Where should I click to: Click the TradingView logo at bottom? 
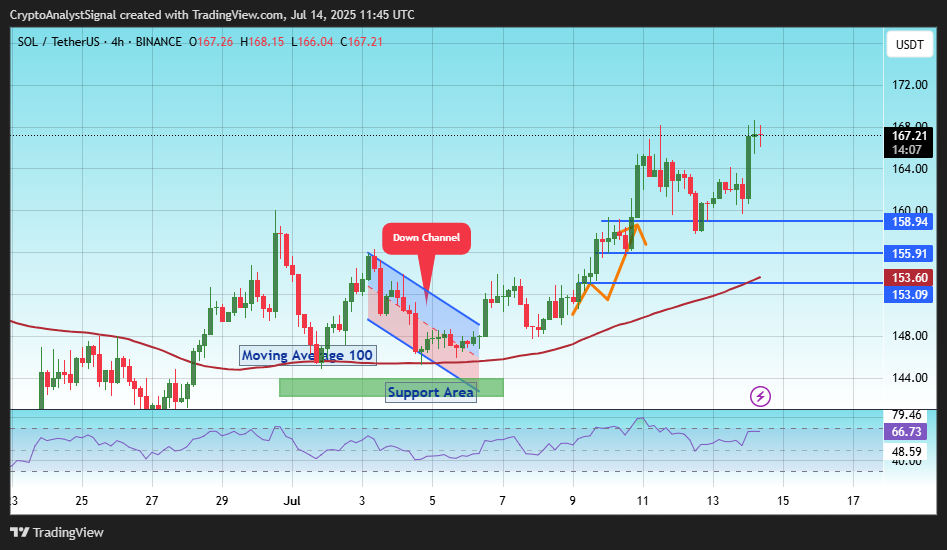click(57, 532)
